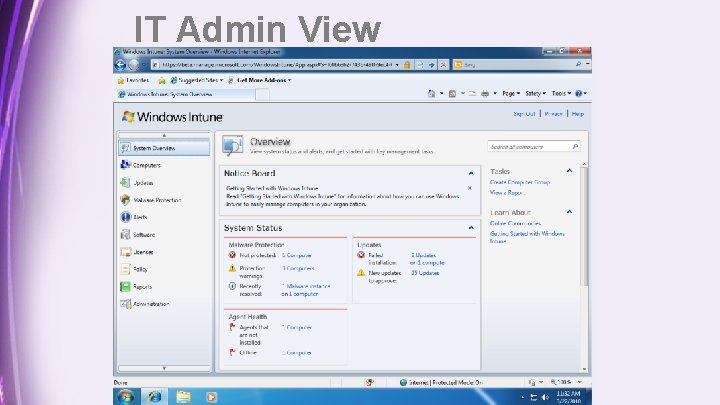Open the Windows Start orb
Viewport: 720px width, 405px height.
(125, 397)
